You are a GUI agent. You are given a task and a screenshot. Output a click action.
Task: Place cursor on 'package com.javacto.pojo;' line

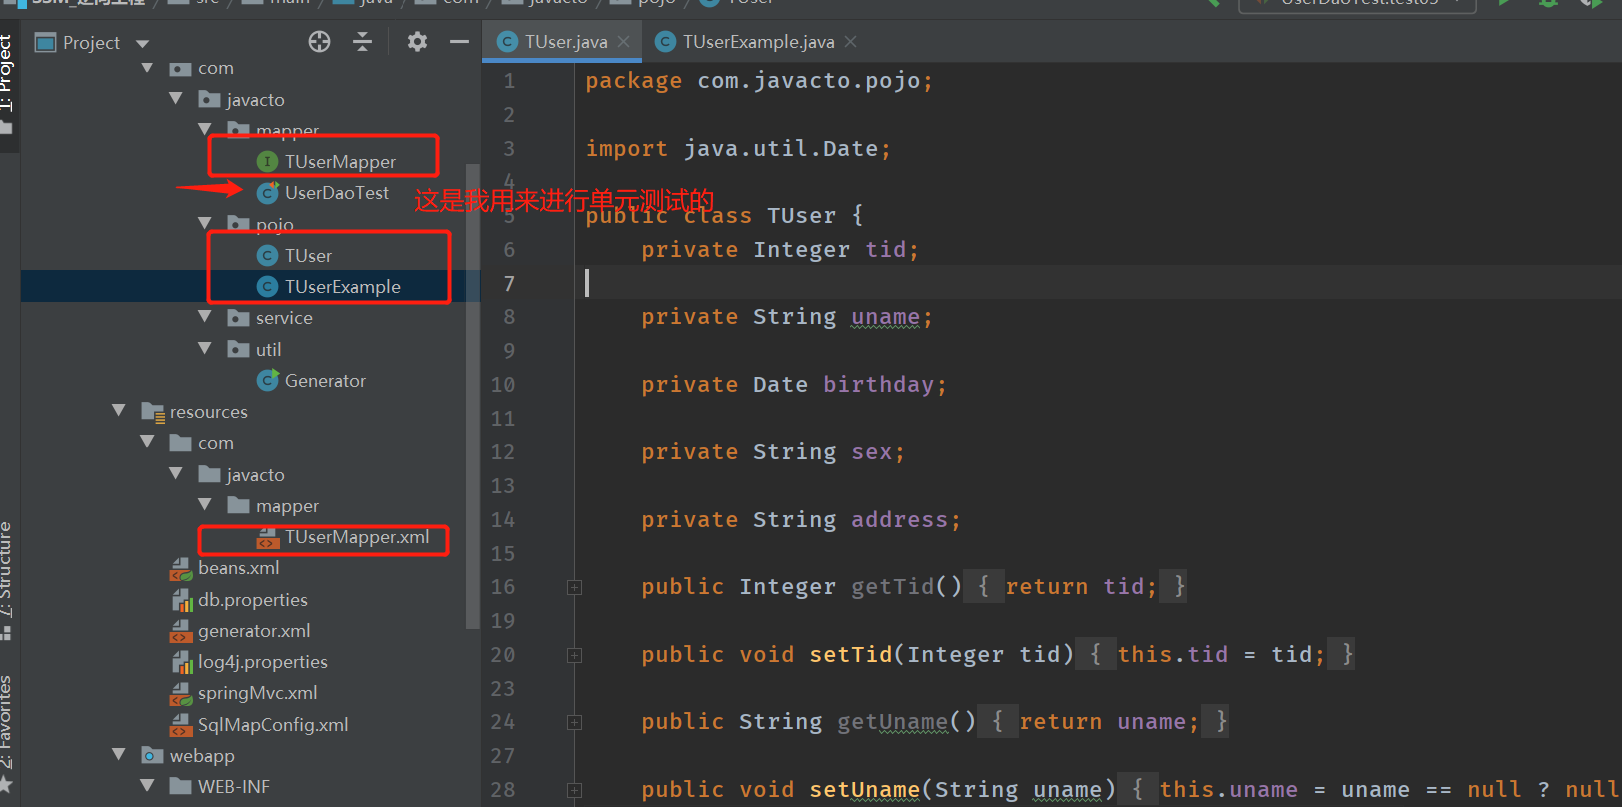(x=759, y=81)
